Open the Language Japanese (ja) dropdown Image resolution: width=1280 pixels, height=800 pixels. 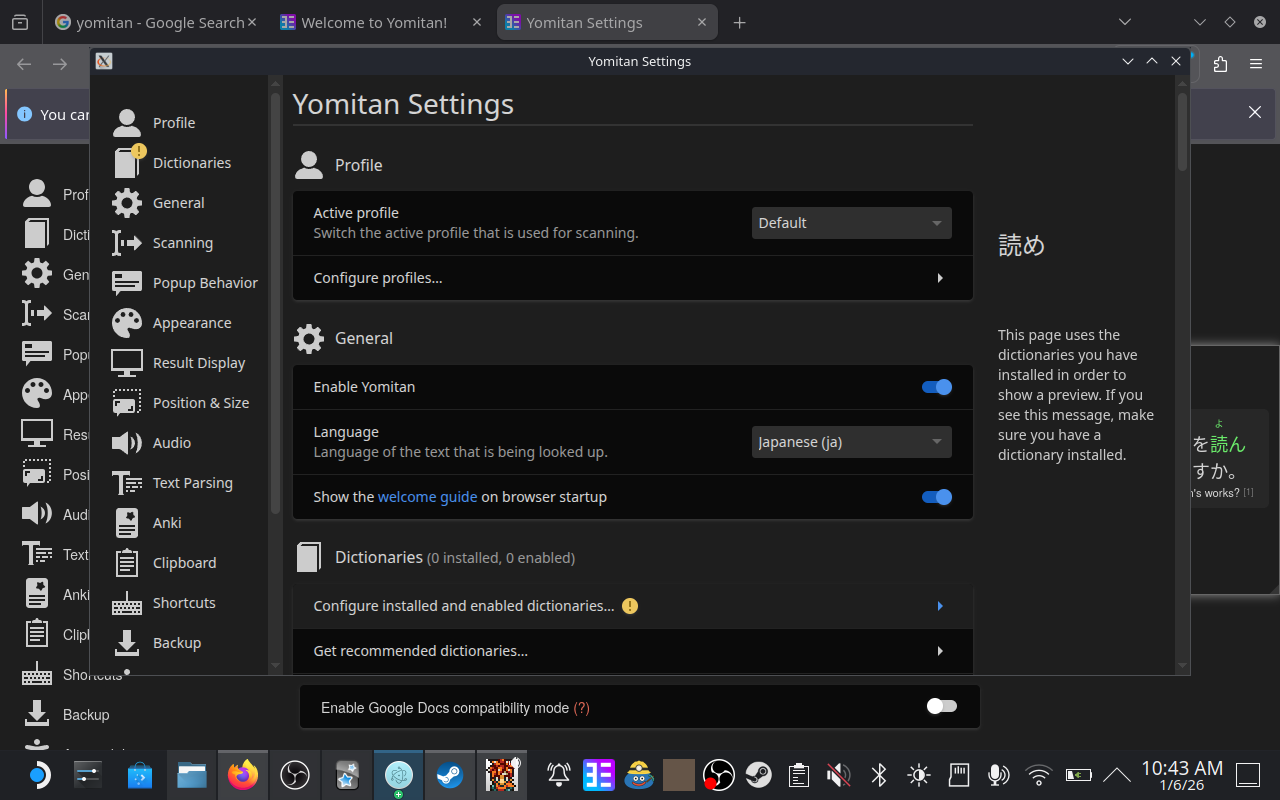click(x=851, y=442)
